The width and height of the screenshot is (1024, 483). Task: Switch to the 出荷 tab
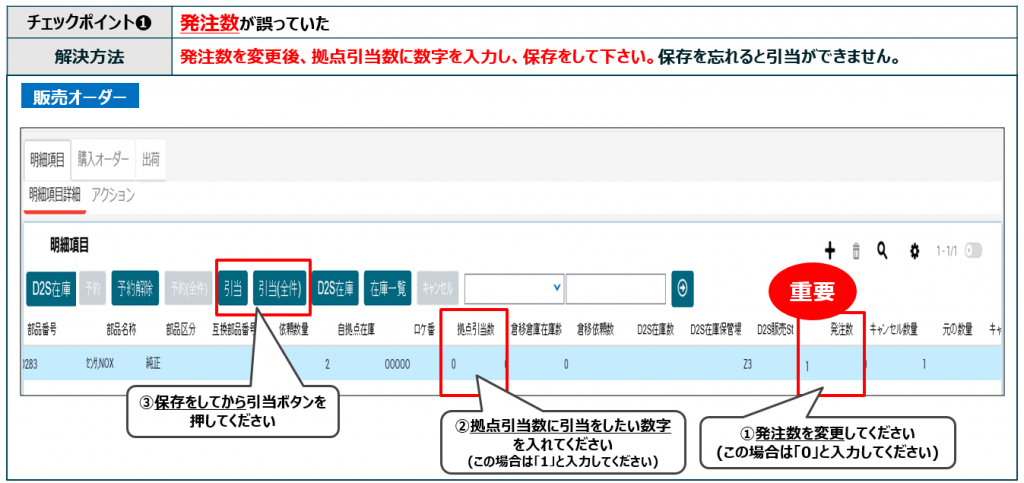151,159
